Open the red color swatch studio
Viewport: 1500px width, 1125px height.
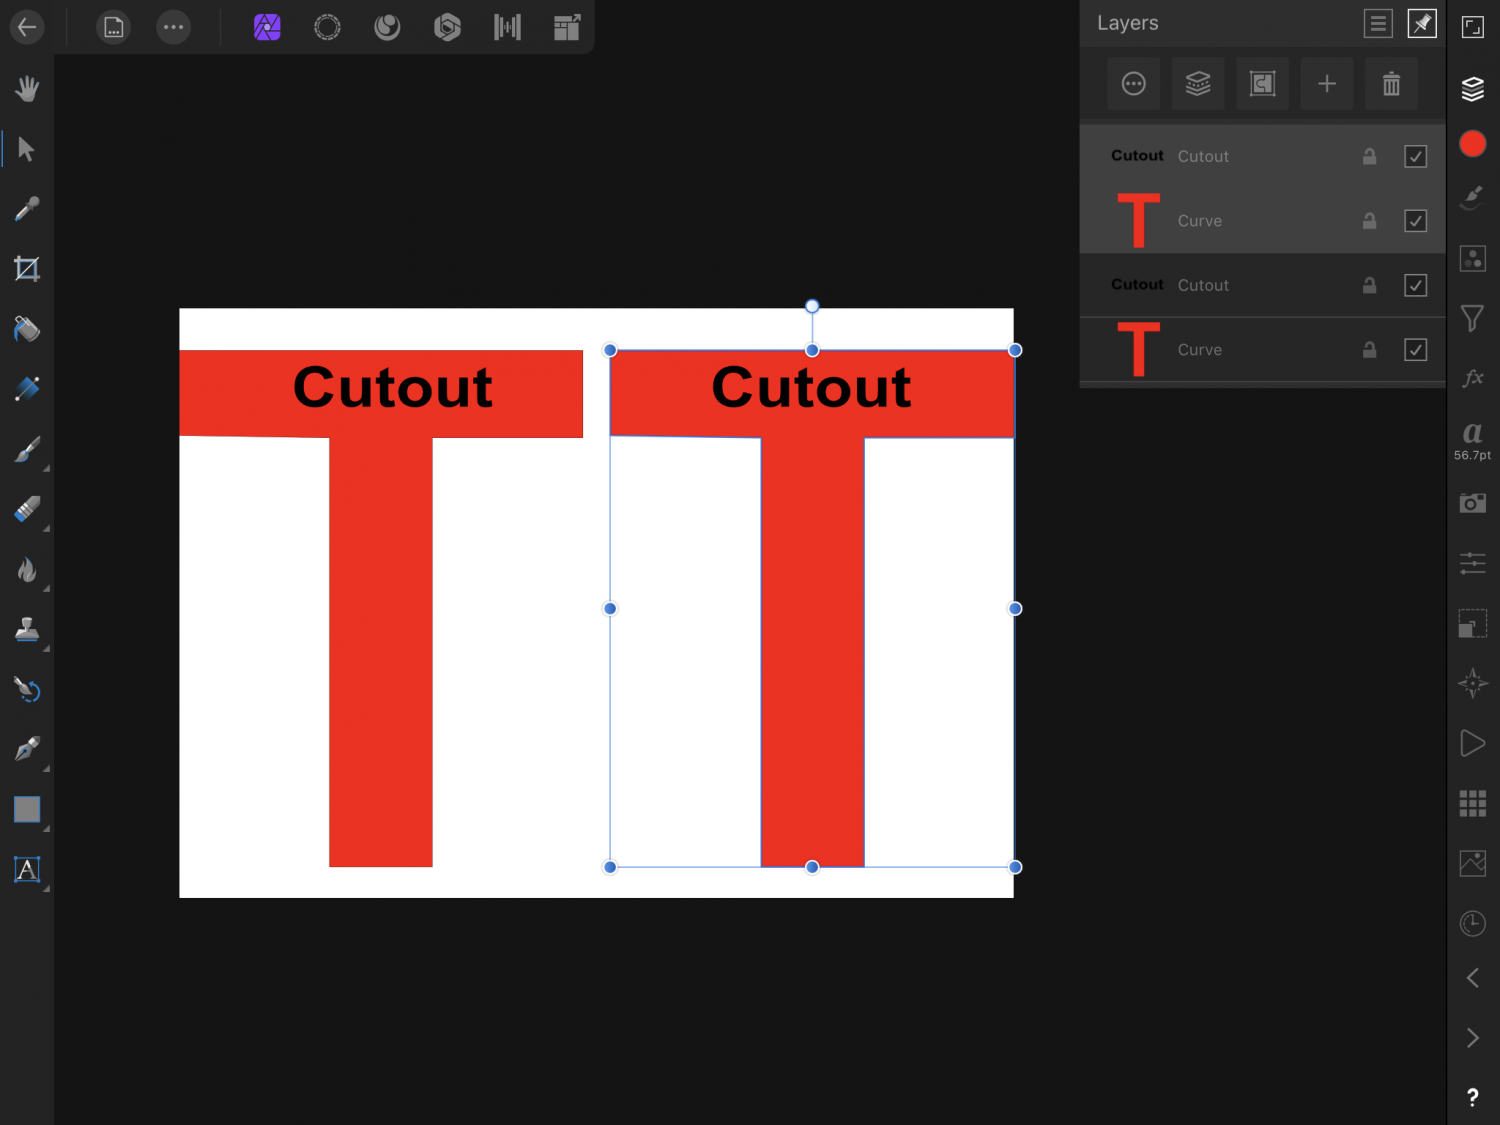pos(1473,144)
